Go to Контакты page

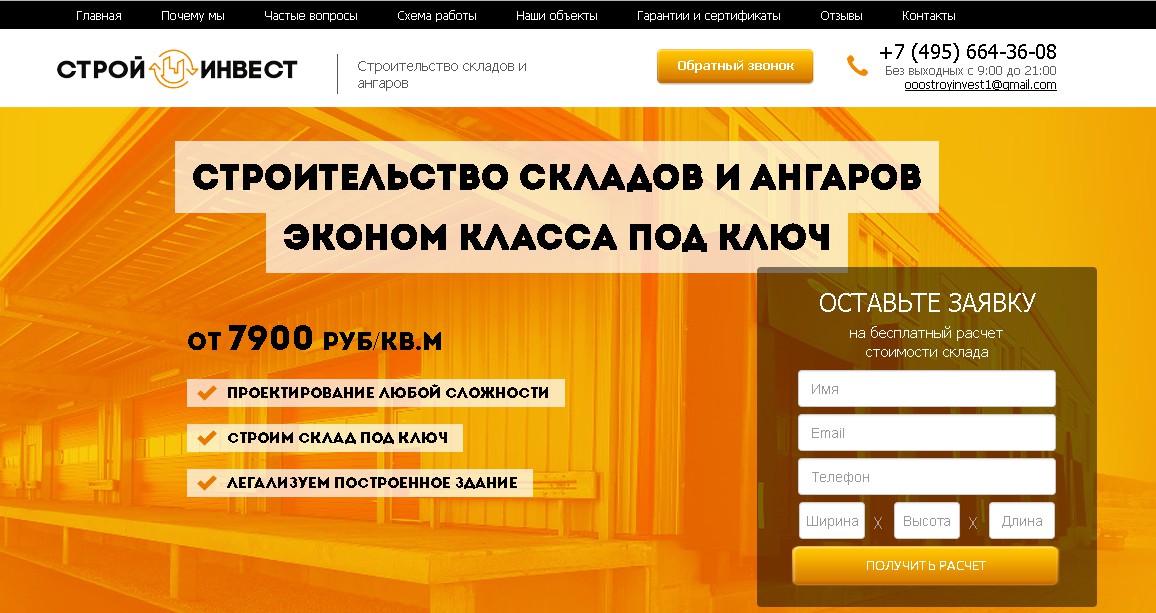click(x=928, y=15)
